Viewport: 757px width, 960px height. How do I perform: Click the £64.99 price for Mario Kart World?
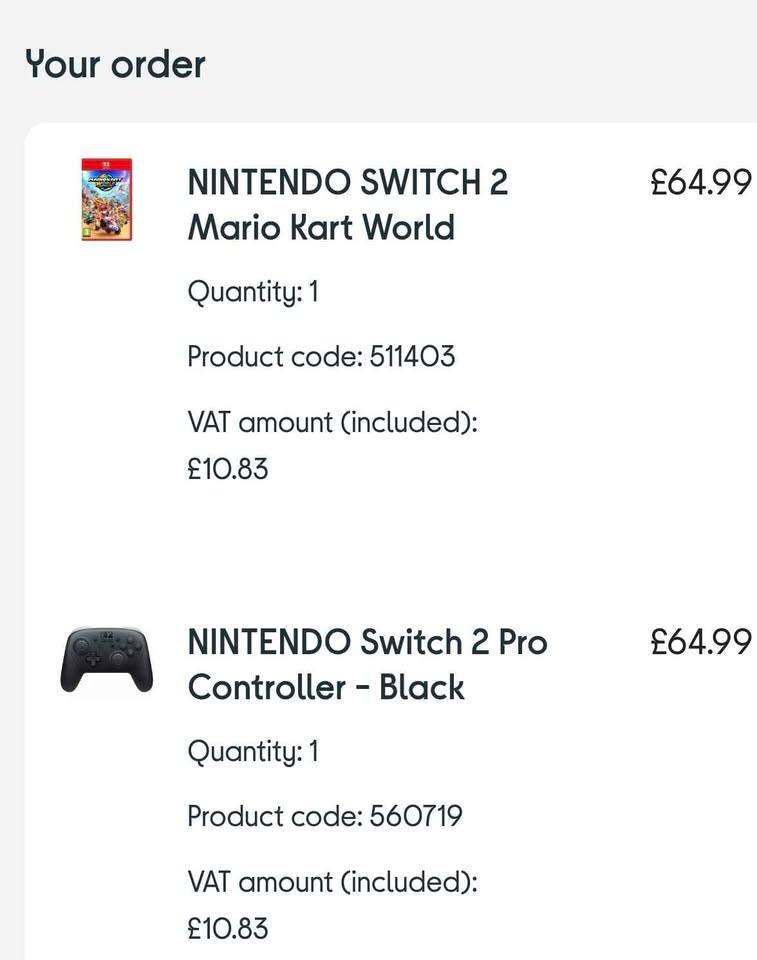click(x=700, y=183)
